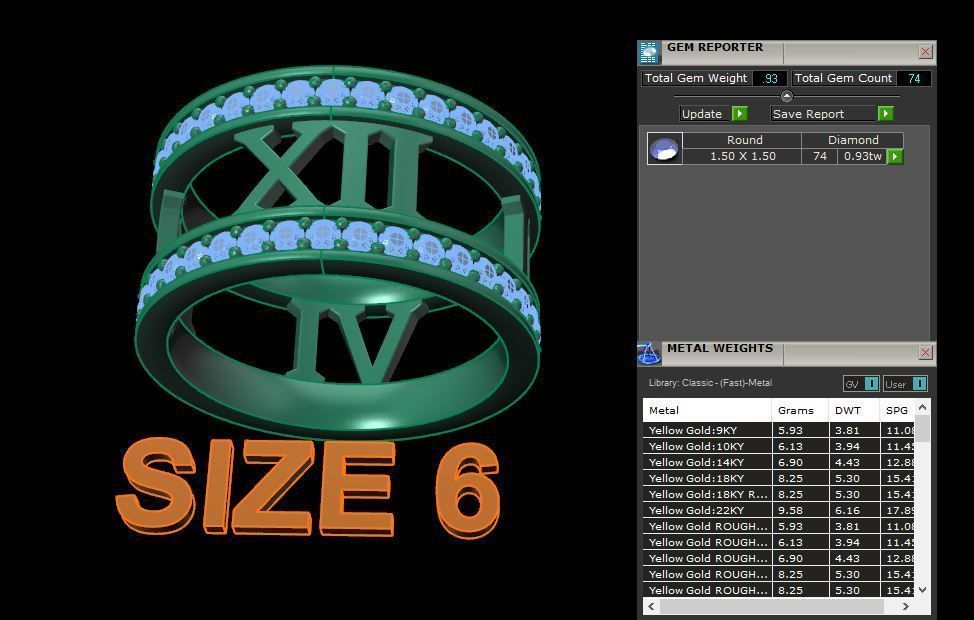Click the '1.50 X 1.50' gem size cell
Image resolution: width=974 pixels, height=620 pixels.
742,157
